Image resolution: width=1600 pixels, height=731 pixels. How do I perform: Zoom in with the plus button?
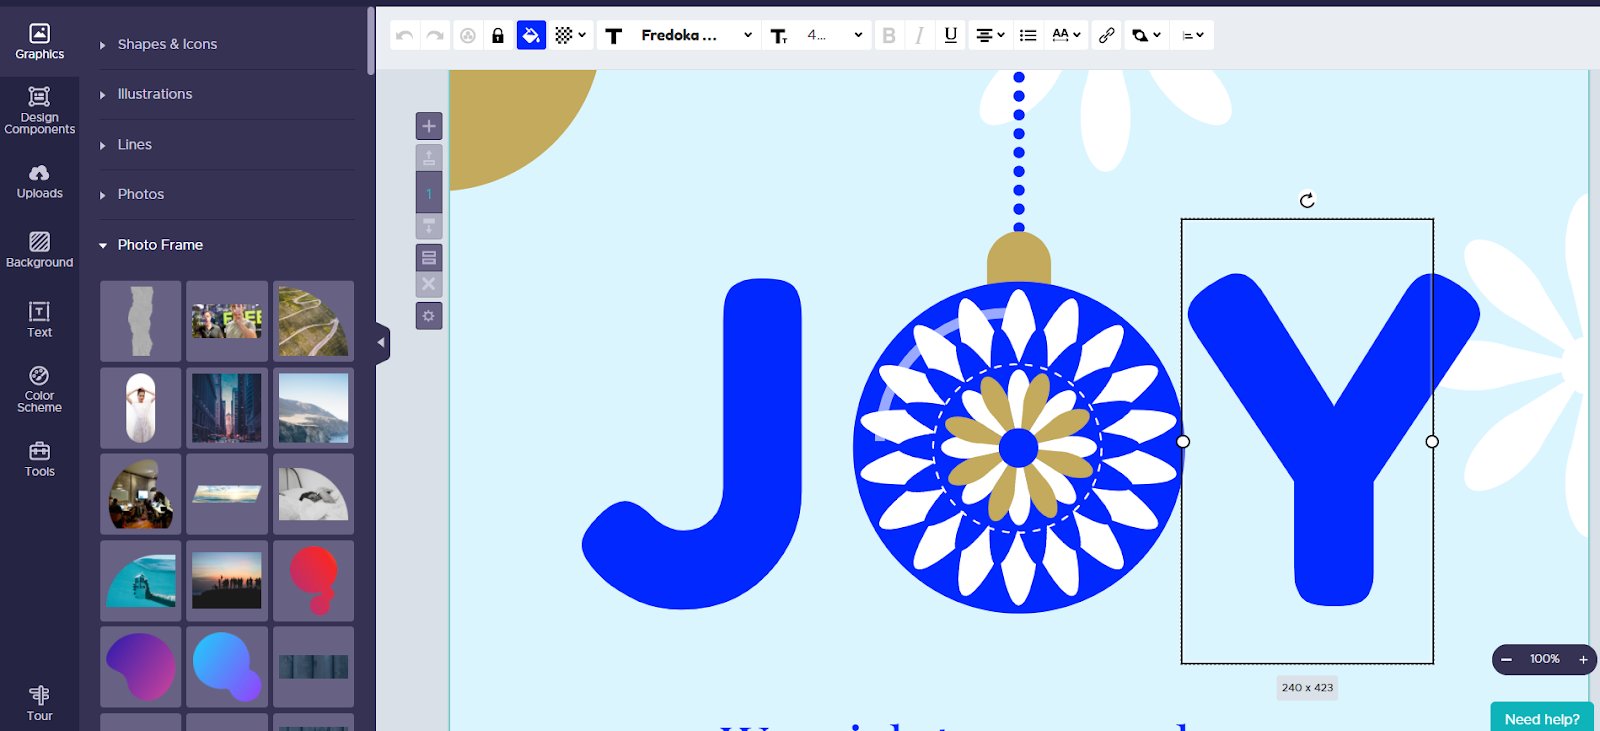(x=1583, y=659)
